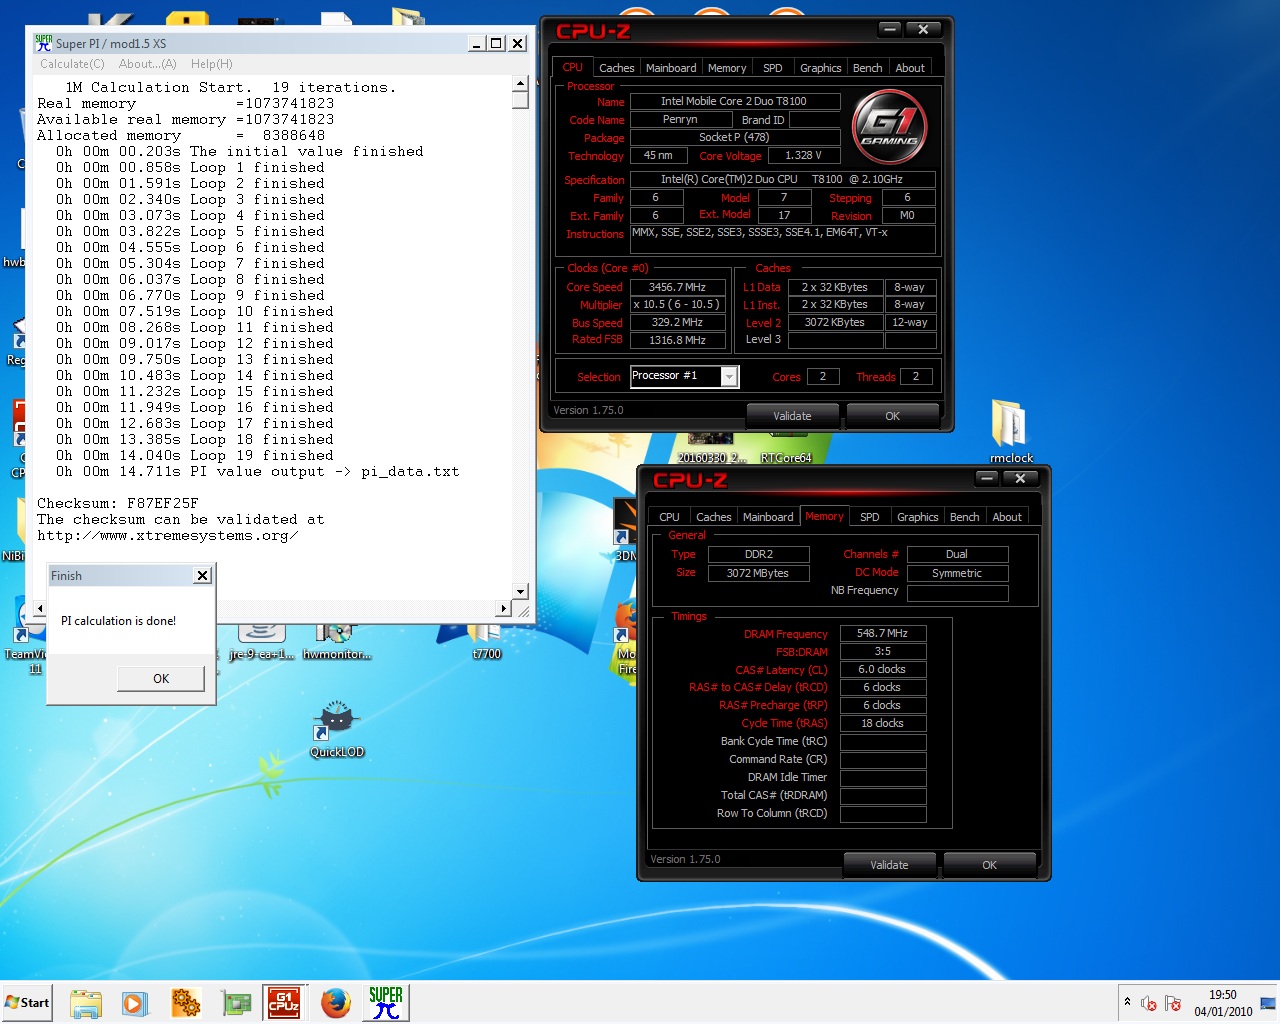Click the Super PI taskbar button
Screen dimensions: 1280x1024
pyautogui.click(x=385, y=1003)
